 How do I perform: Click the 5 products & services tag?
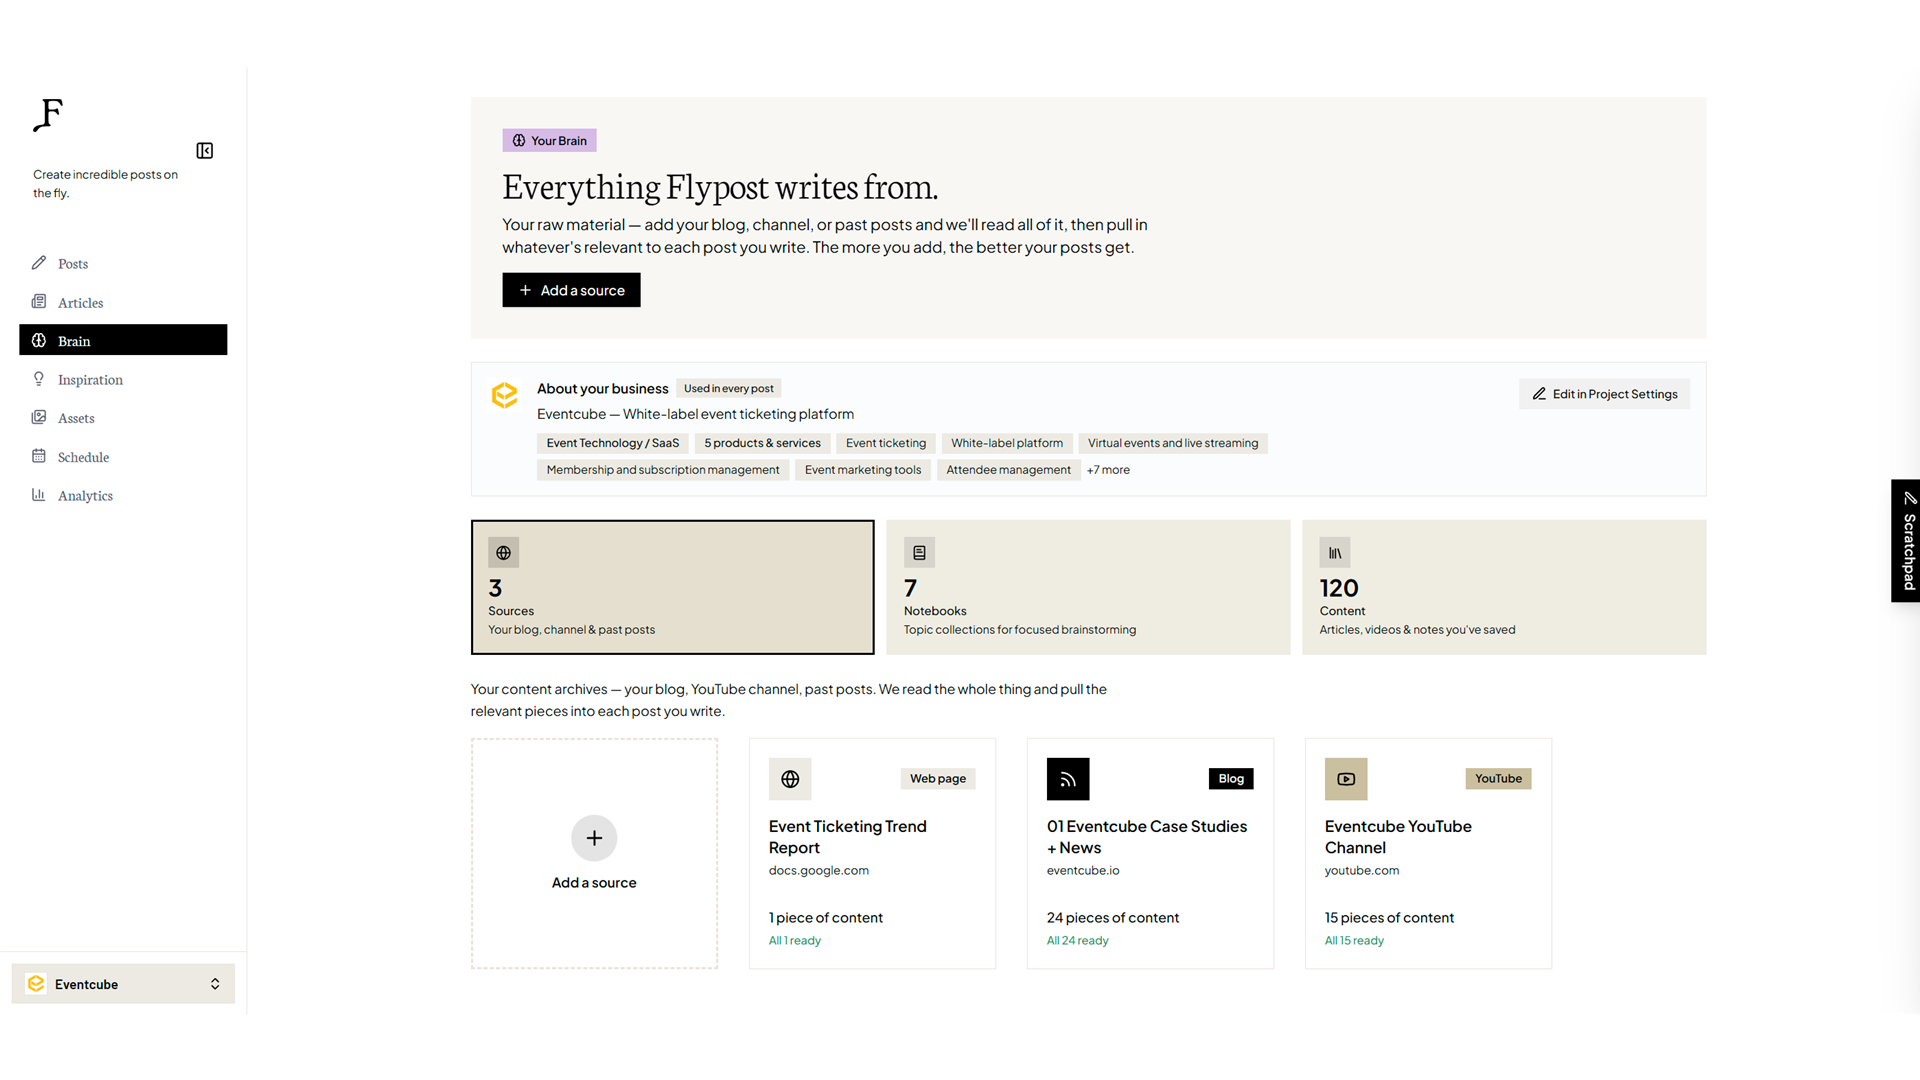pos(762,443)
